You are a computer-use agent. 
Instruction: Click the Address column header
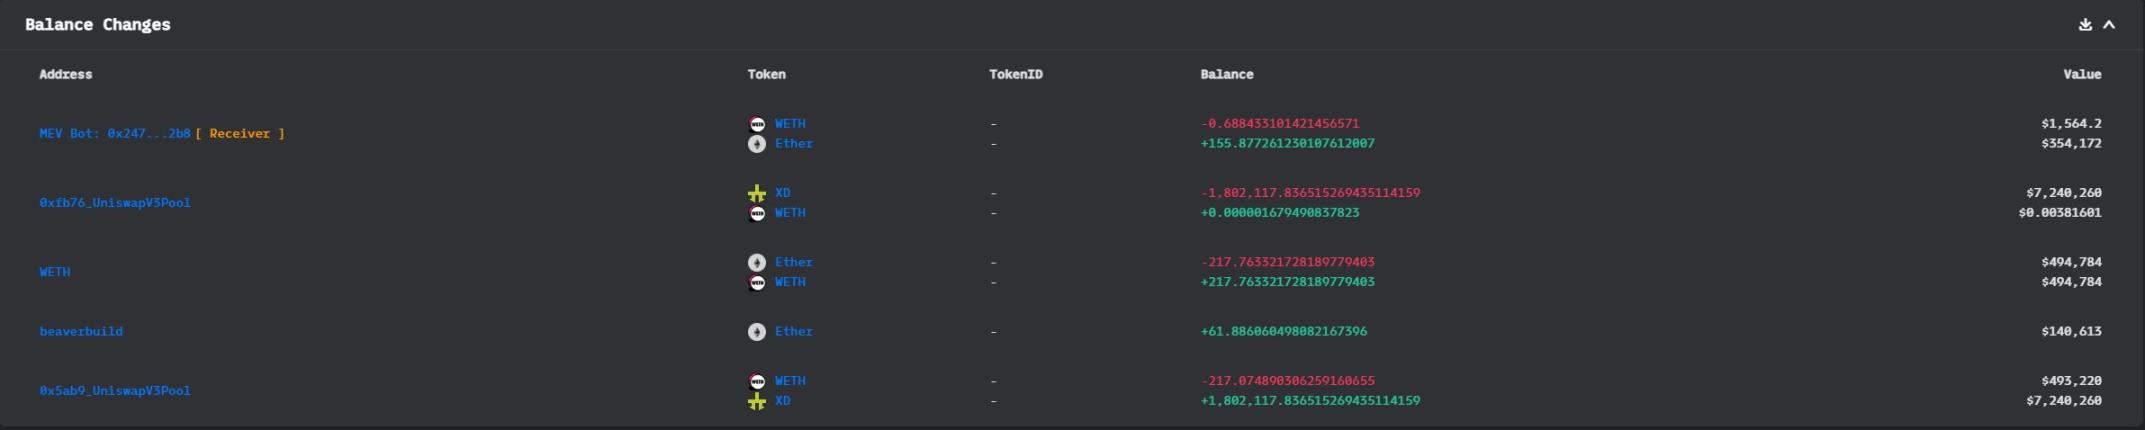click(66, 75)
